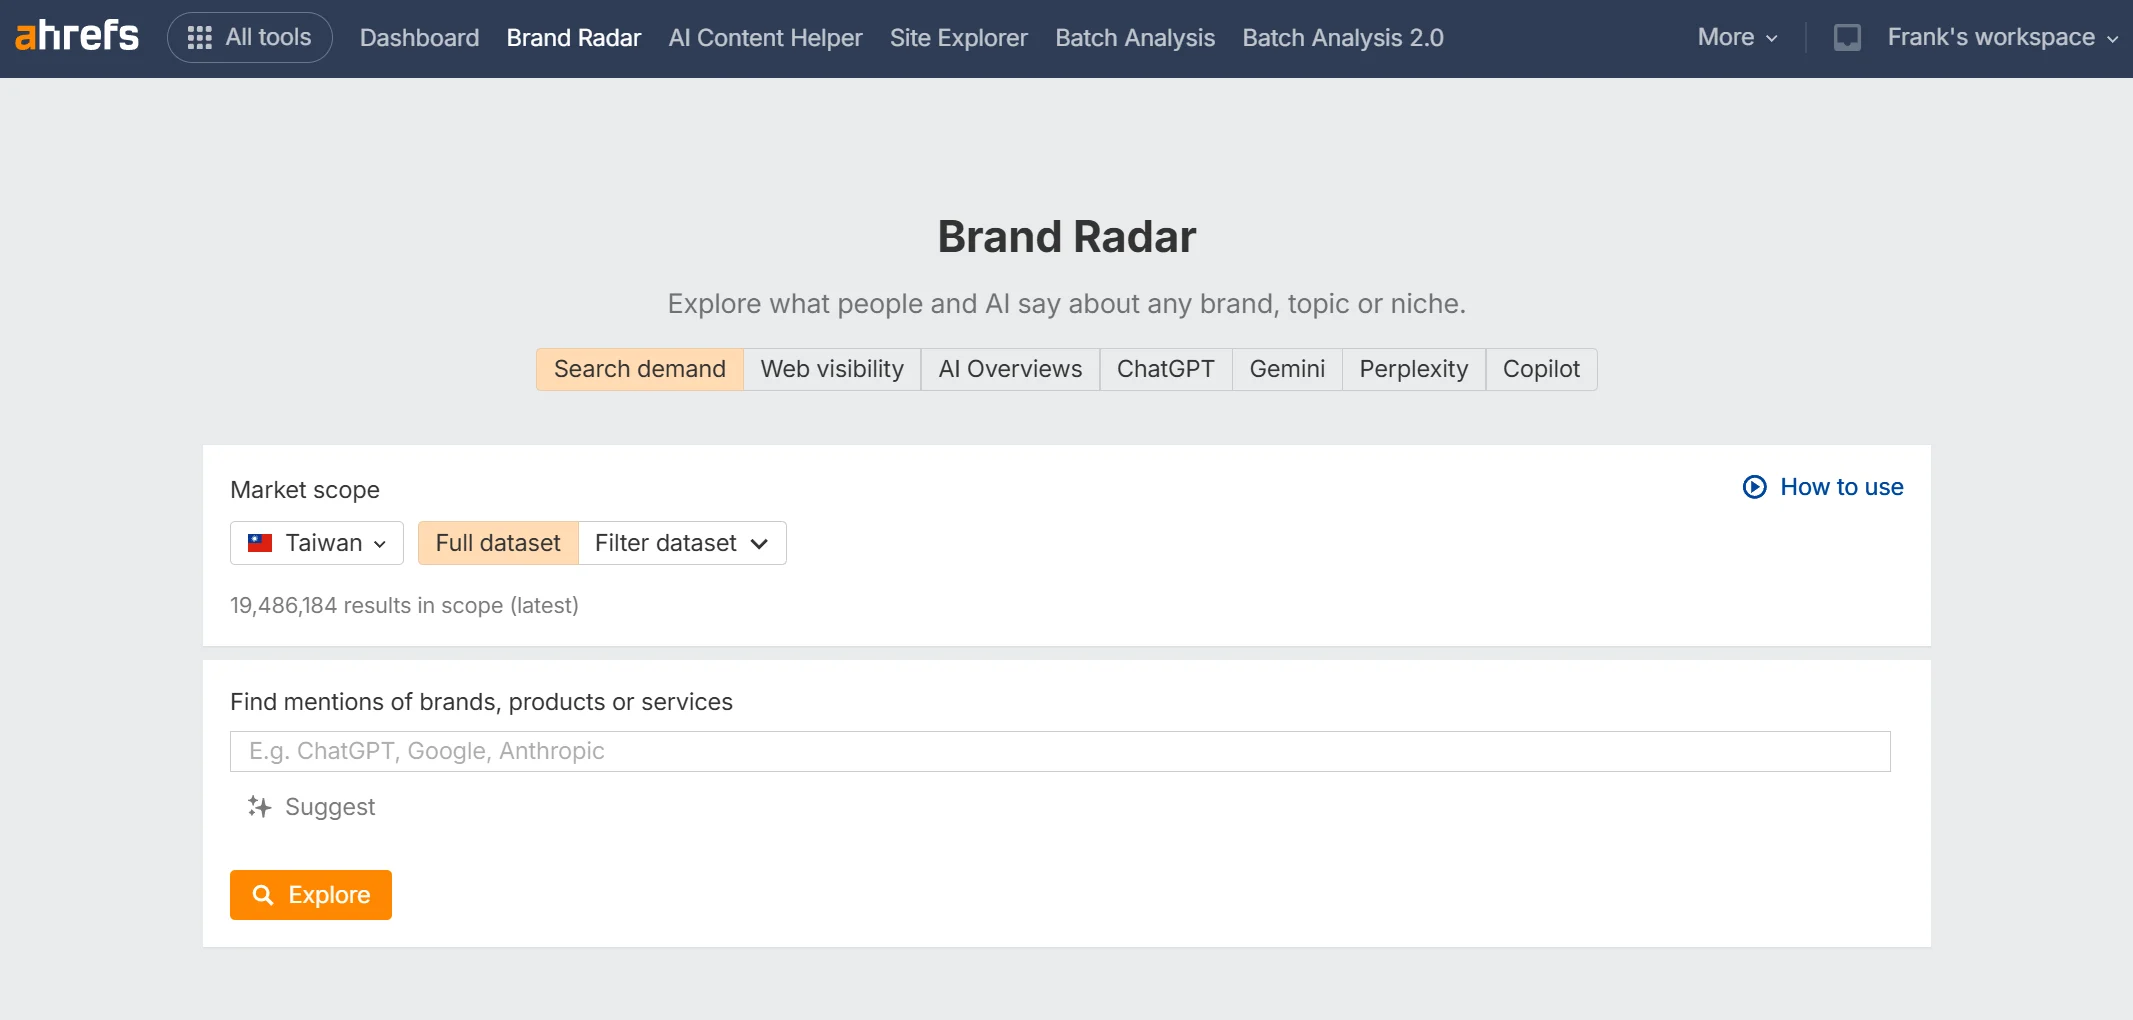Viewport: 2133px width, 1020px height.
Task: Switch to Search demand mode
Action: [639, 369]
